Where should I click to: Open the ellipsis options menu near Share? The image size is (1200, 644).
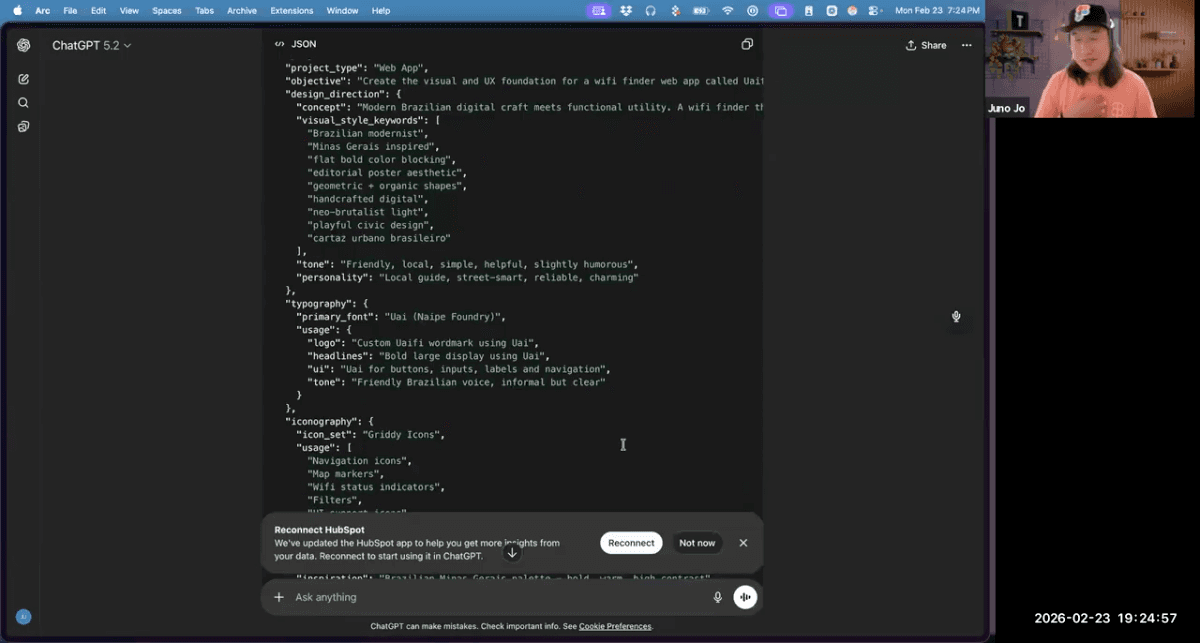coord(966,44)
